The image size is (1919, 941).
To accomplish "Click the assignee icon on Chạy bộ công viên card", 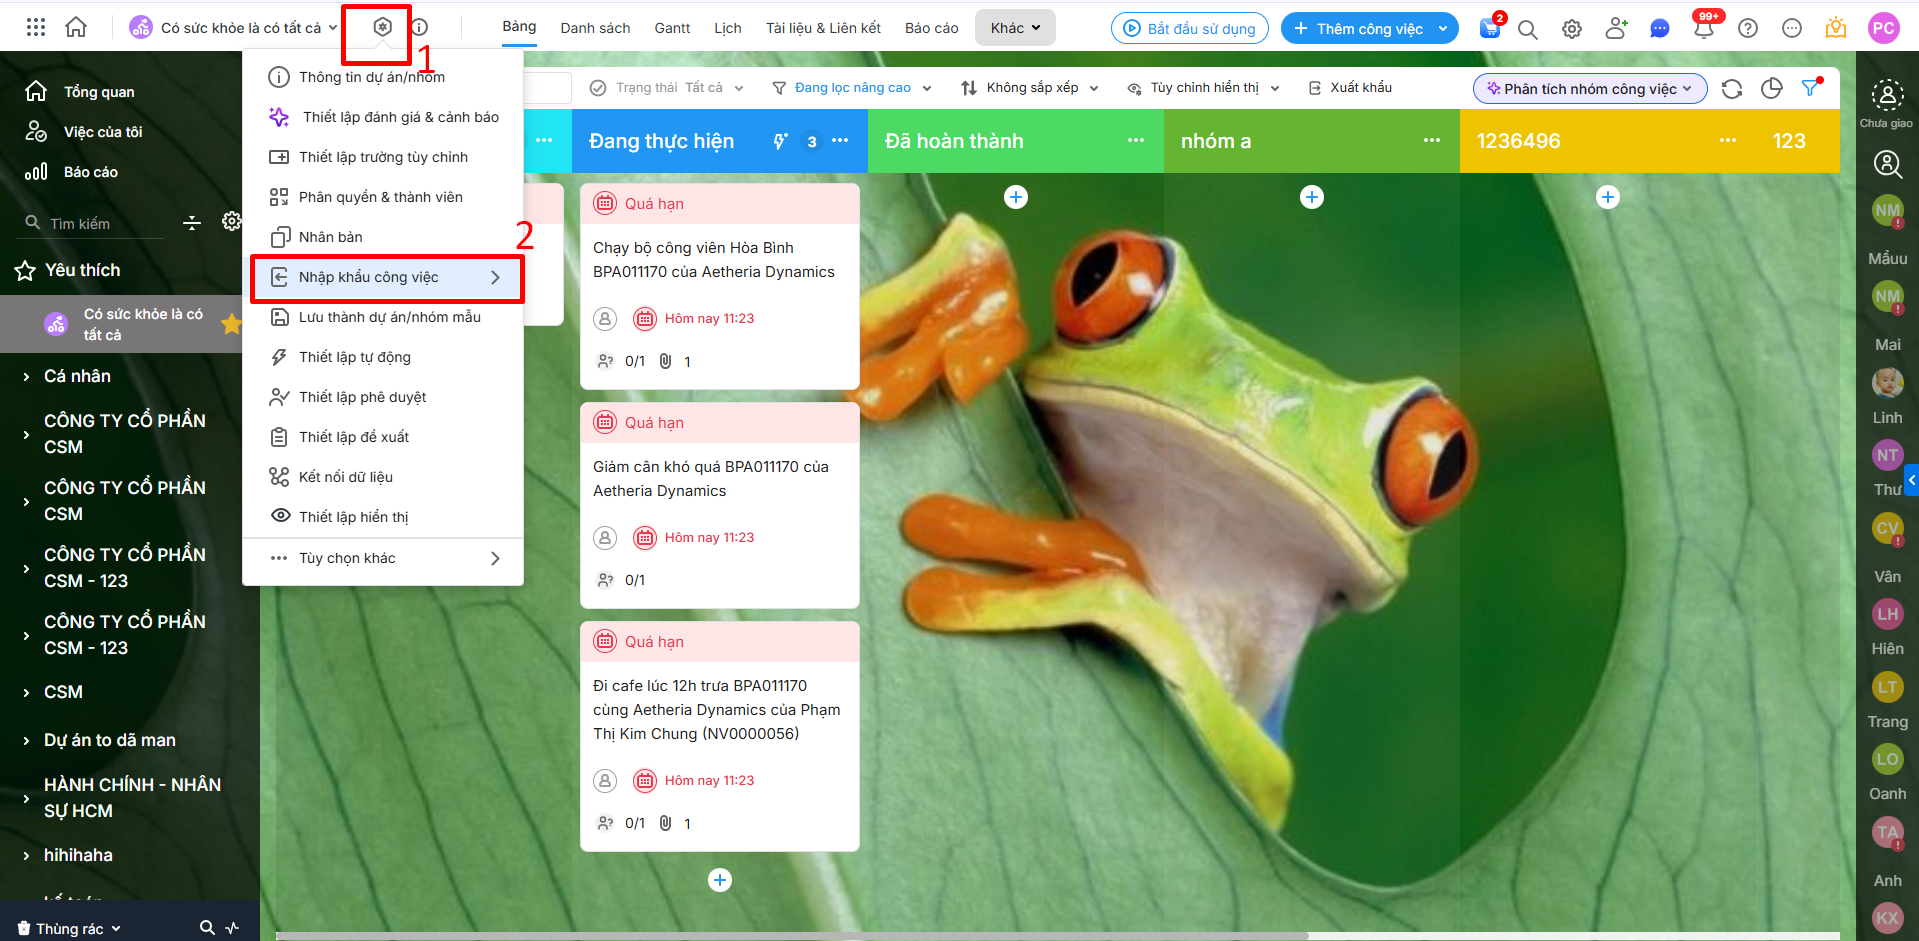I will 605,319.
